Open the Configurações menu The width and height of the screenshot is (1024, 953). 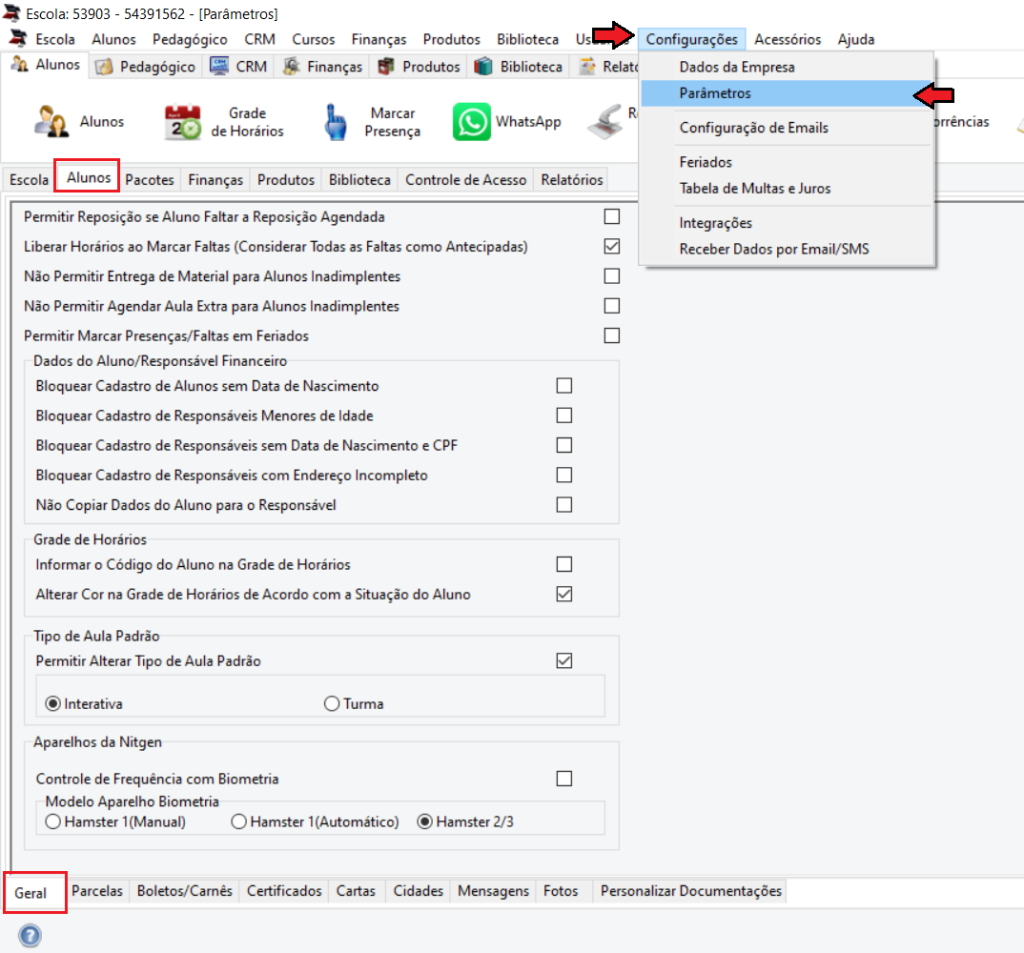(692, 39)
